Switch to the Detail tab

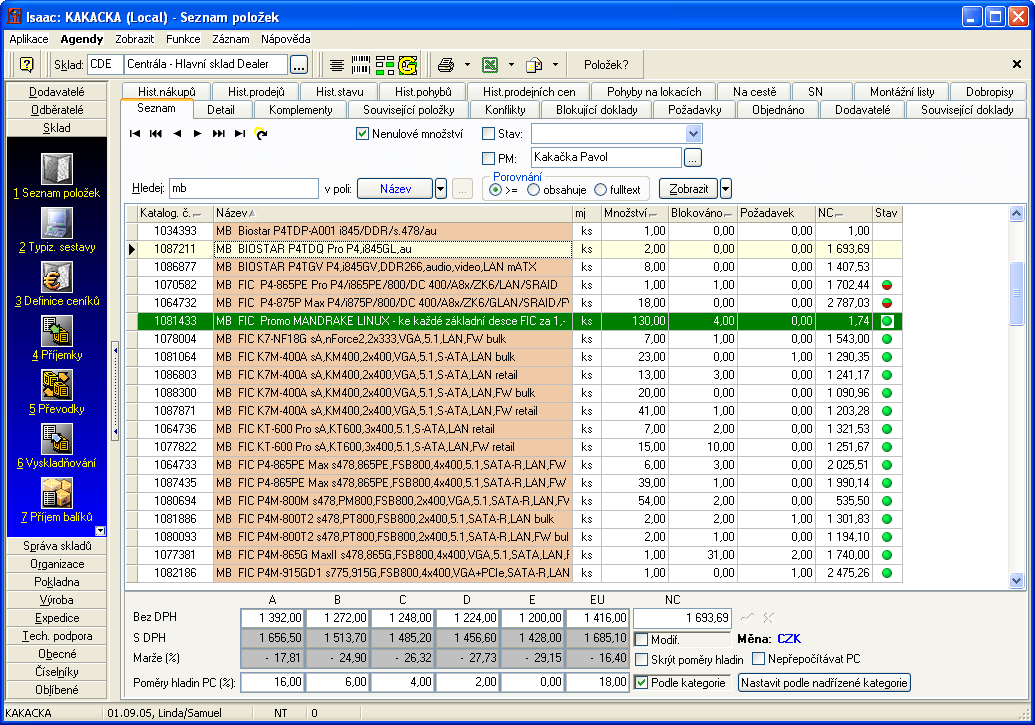point(221,109)
